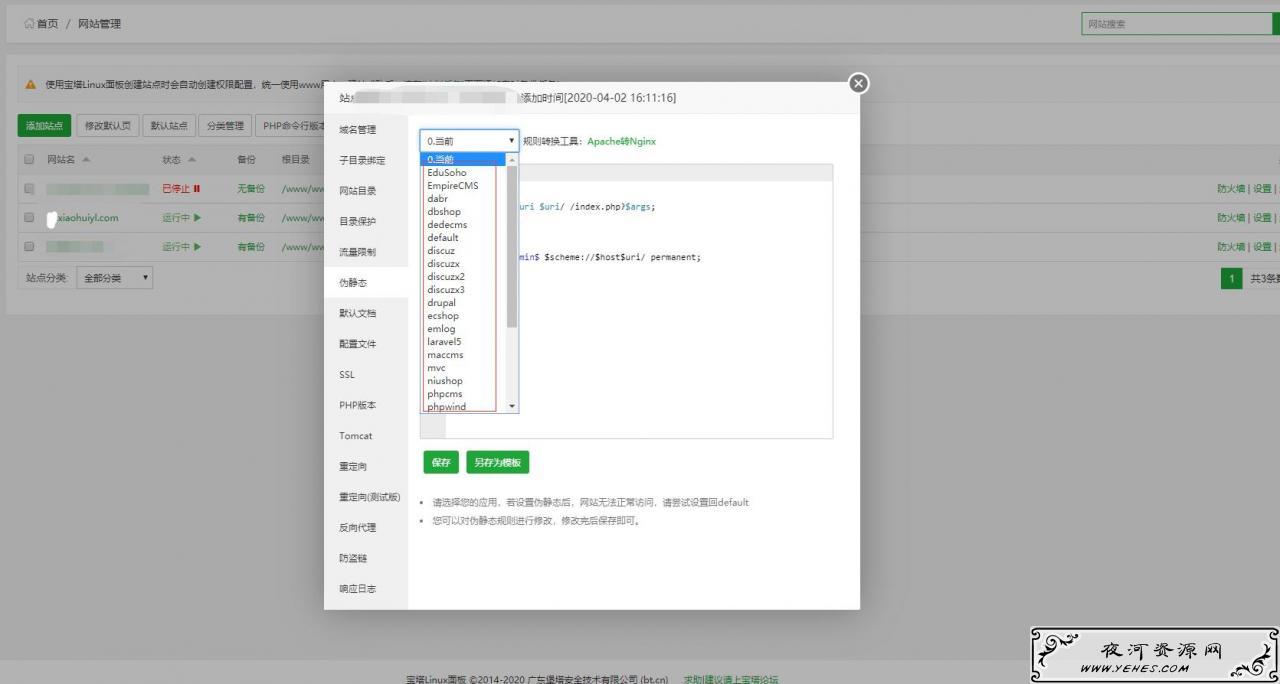Screen dimensions: 1280x684
Task: Open the 全部分类 category dropdown
Action: [x=115, y=278]
